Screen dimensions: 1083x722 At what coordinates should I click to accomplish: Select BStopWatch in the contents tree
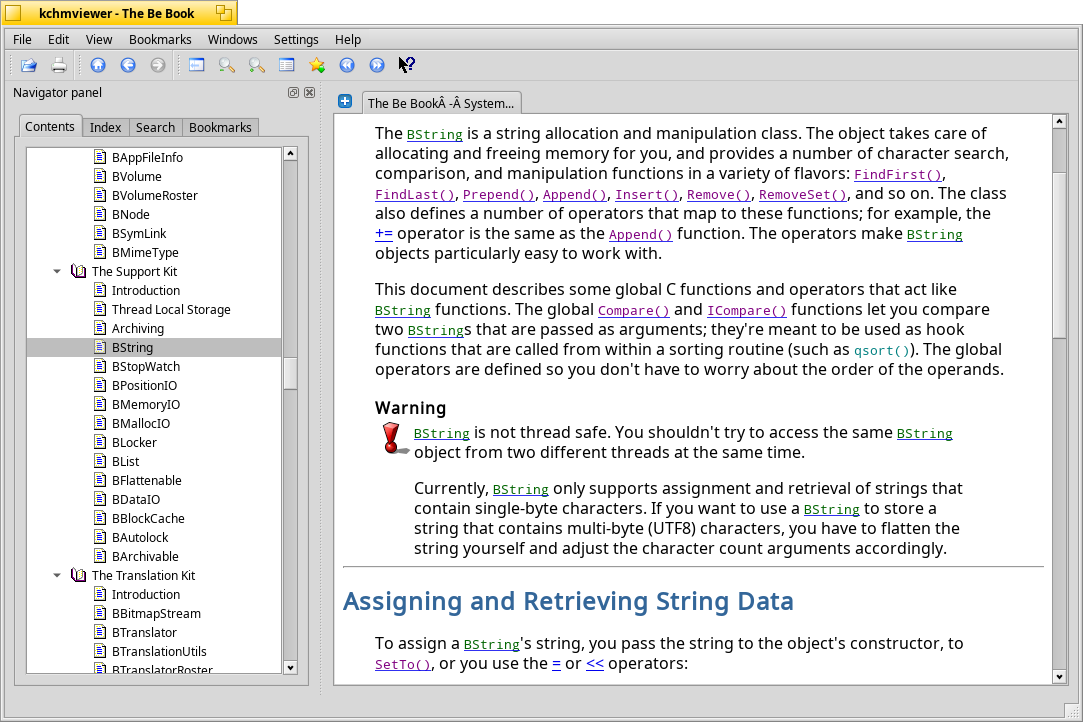tap(146, 367)
